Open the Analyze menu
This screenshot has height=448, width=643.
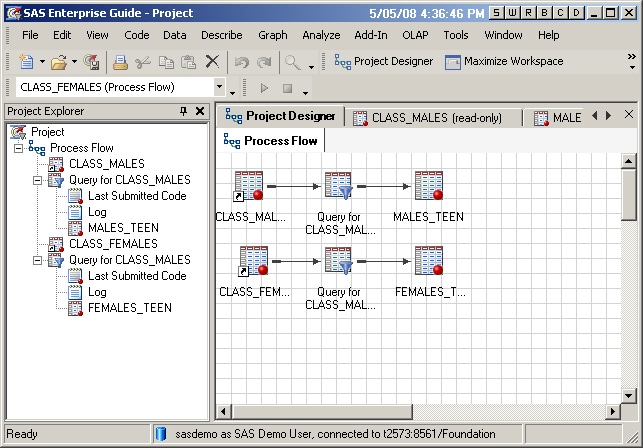point(321,35)
